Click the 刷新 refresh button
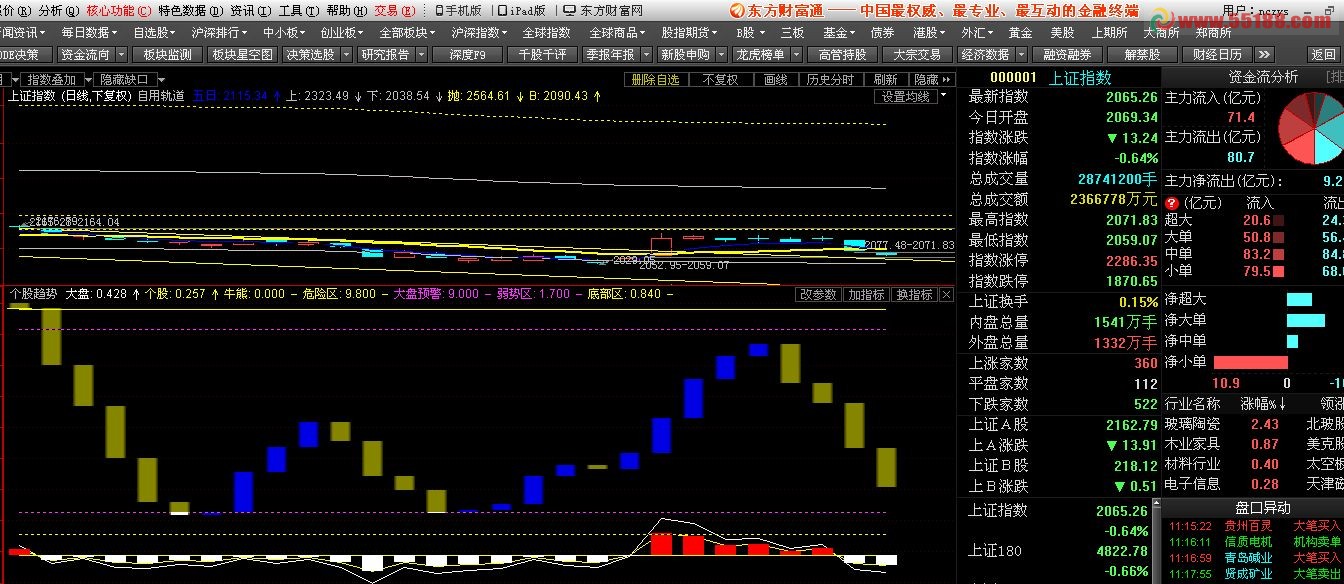The width and height of the screenshot is (1344, 584). (x=885, y=79)
